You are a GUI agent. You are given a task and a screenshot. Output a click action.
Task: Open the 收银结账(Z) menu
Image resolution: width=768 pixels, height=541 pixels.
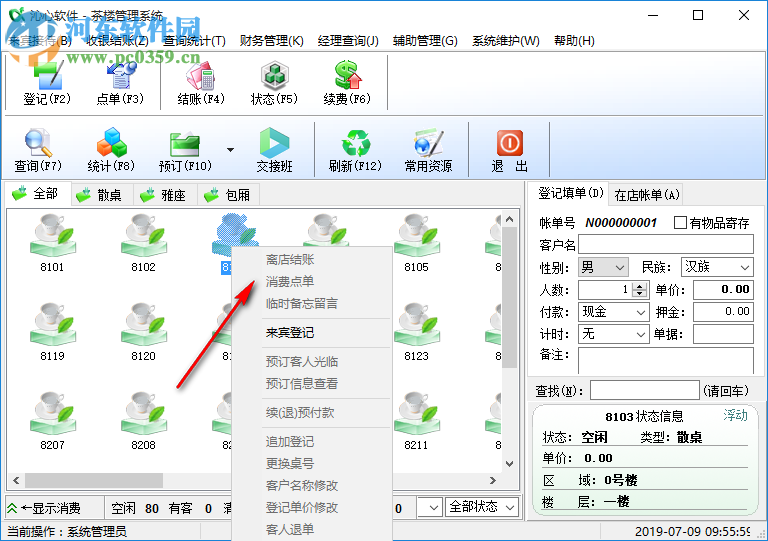tap(117, 41)
